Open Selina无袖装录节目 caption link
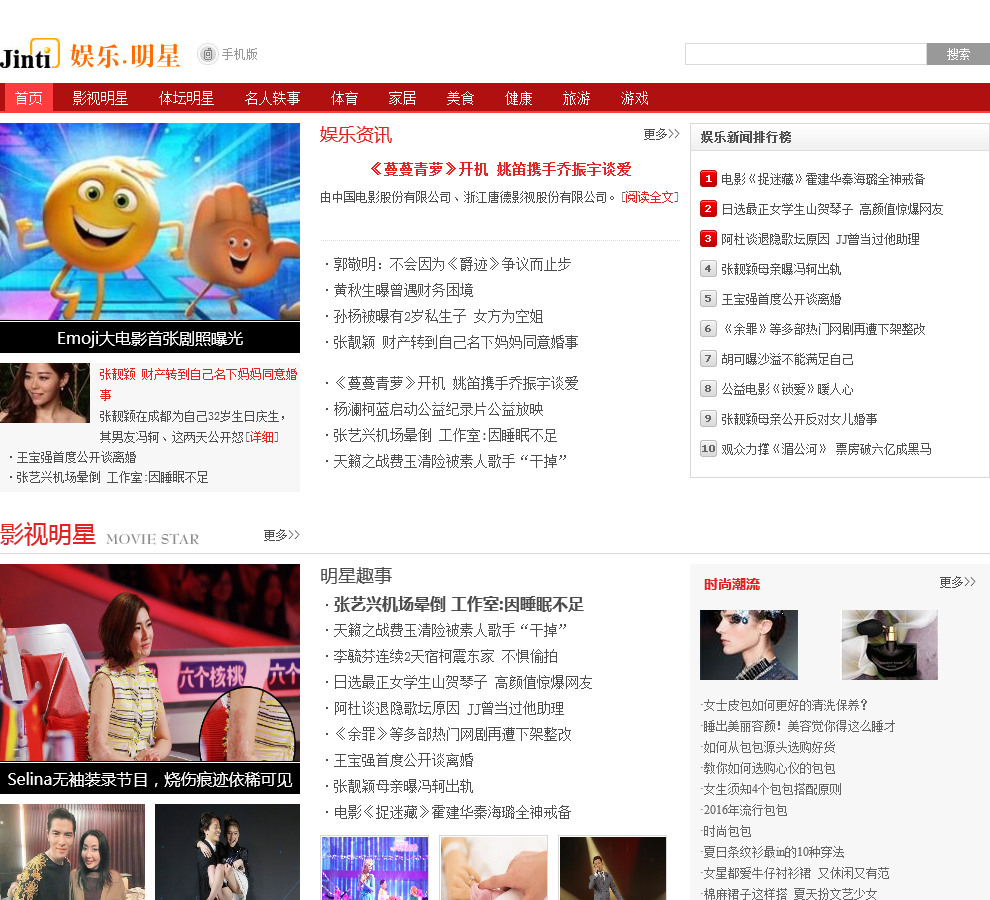The image size is (990, 900). pyautogui.click(x=150, y=779)
